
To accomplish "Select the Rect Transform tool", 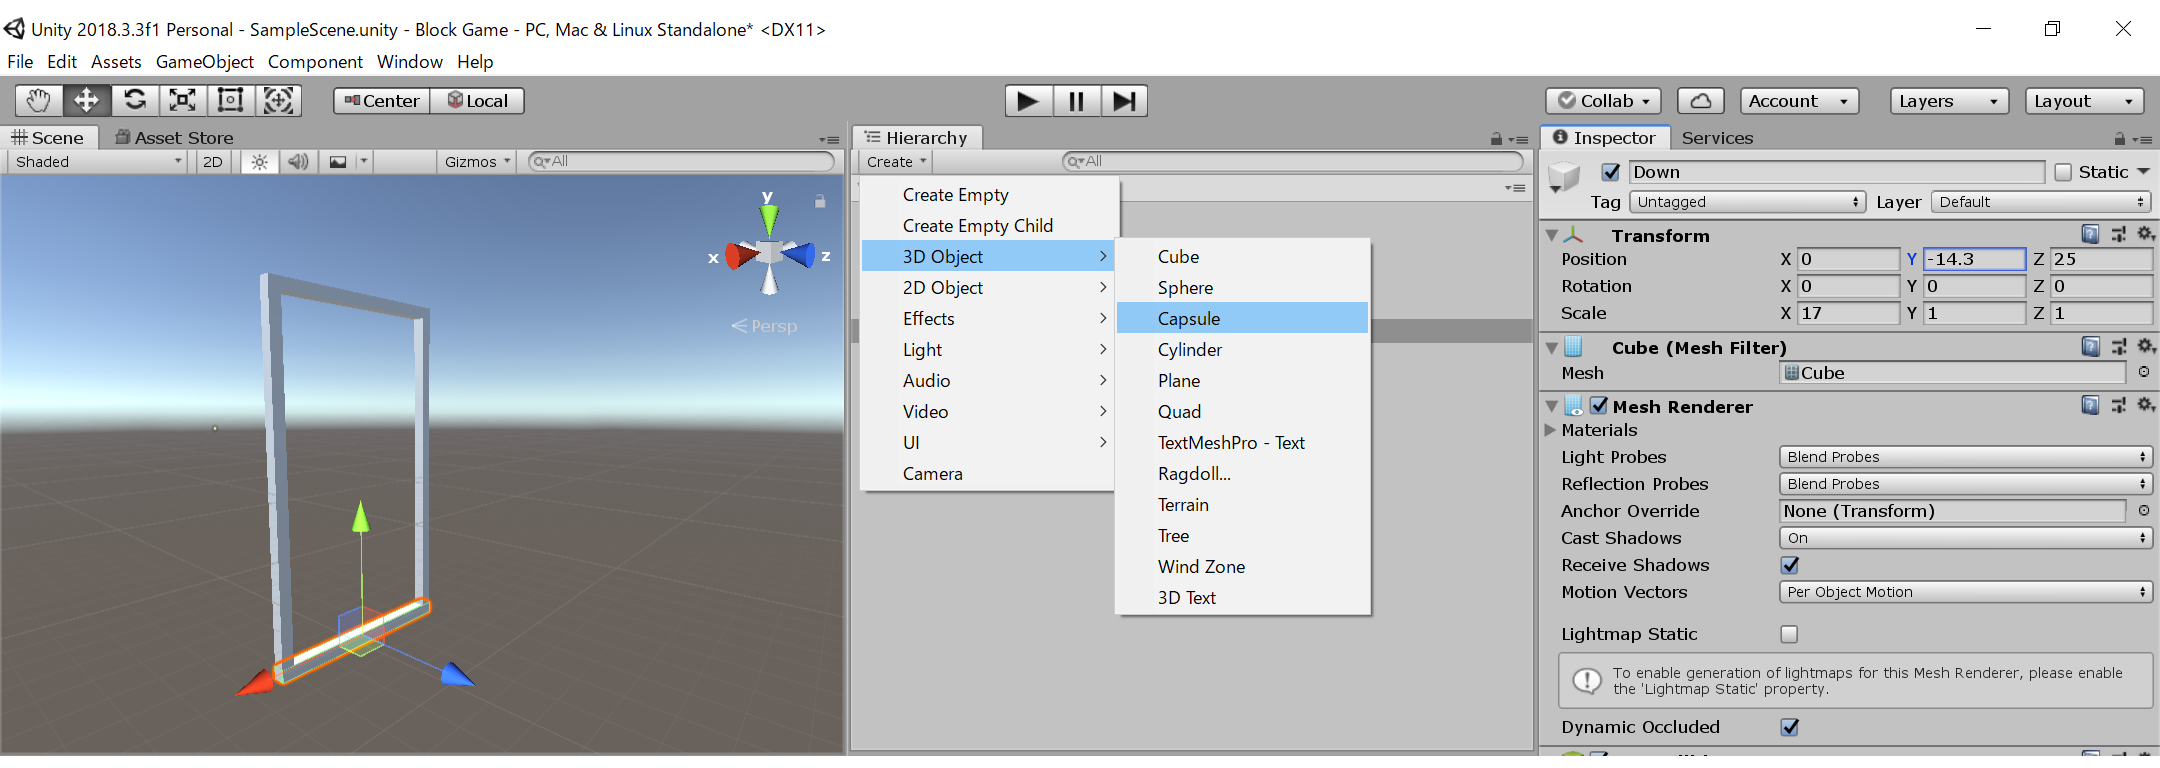I will [231, 101].
